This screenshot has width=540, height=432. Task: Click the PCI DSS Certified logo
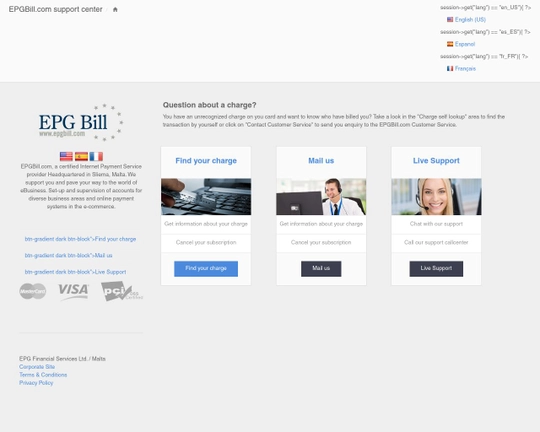point(122,291)
